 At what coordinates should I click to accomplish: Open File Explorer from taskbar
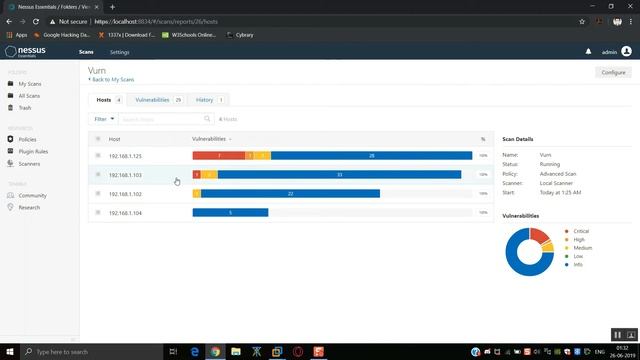point(236,351)
